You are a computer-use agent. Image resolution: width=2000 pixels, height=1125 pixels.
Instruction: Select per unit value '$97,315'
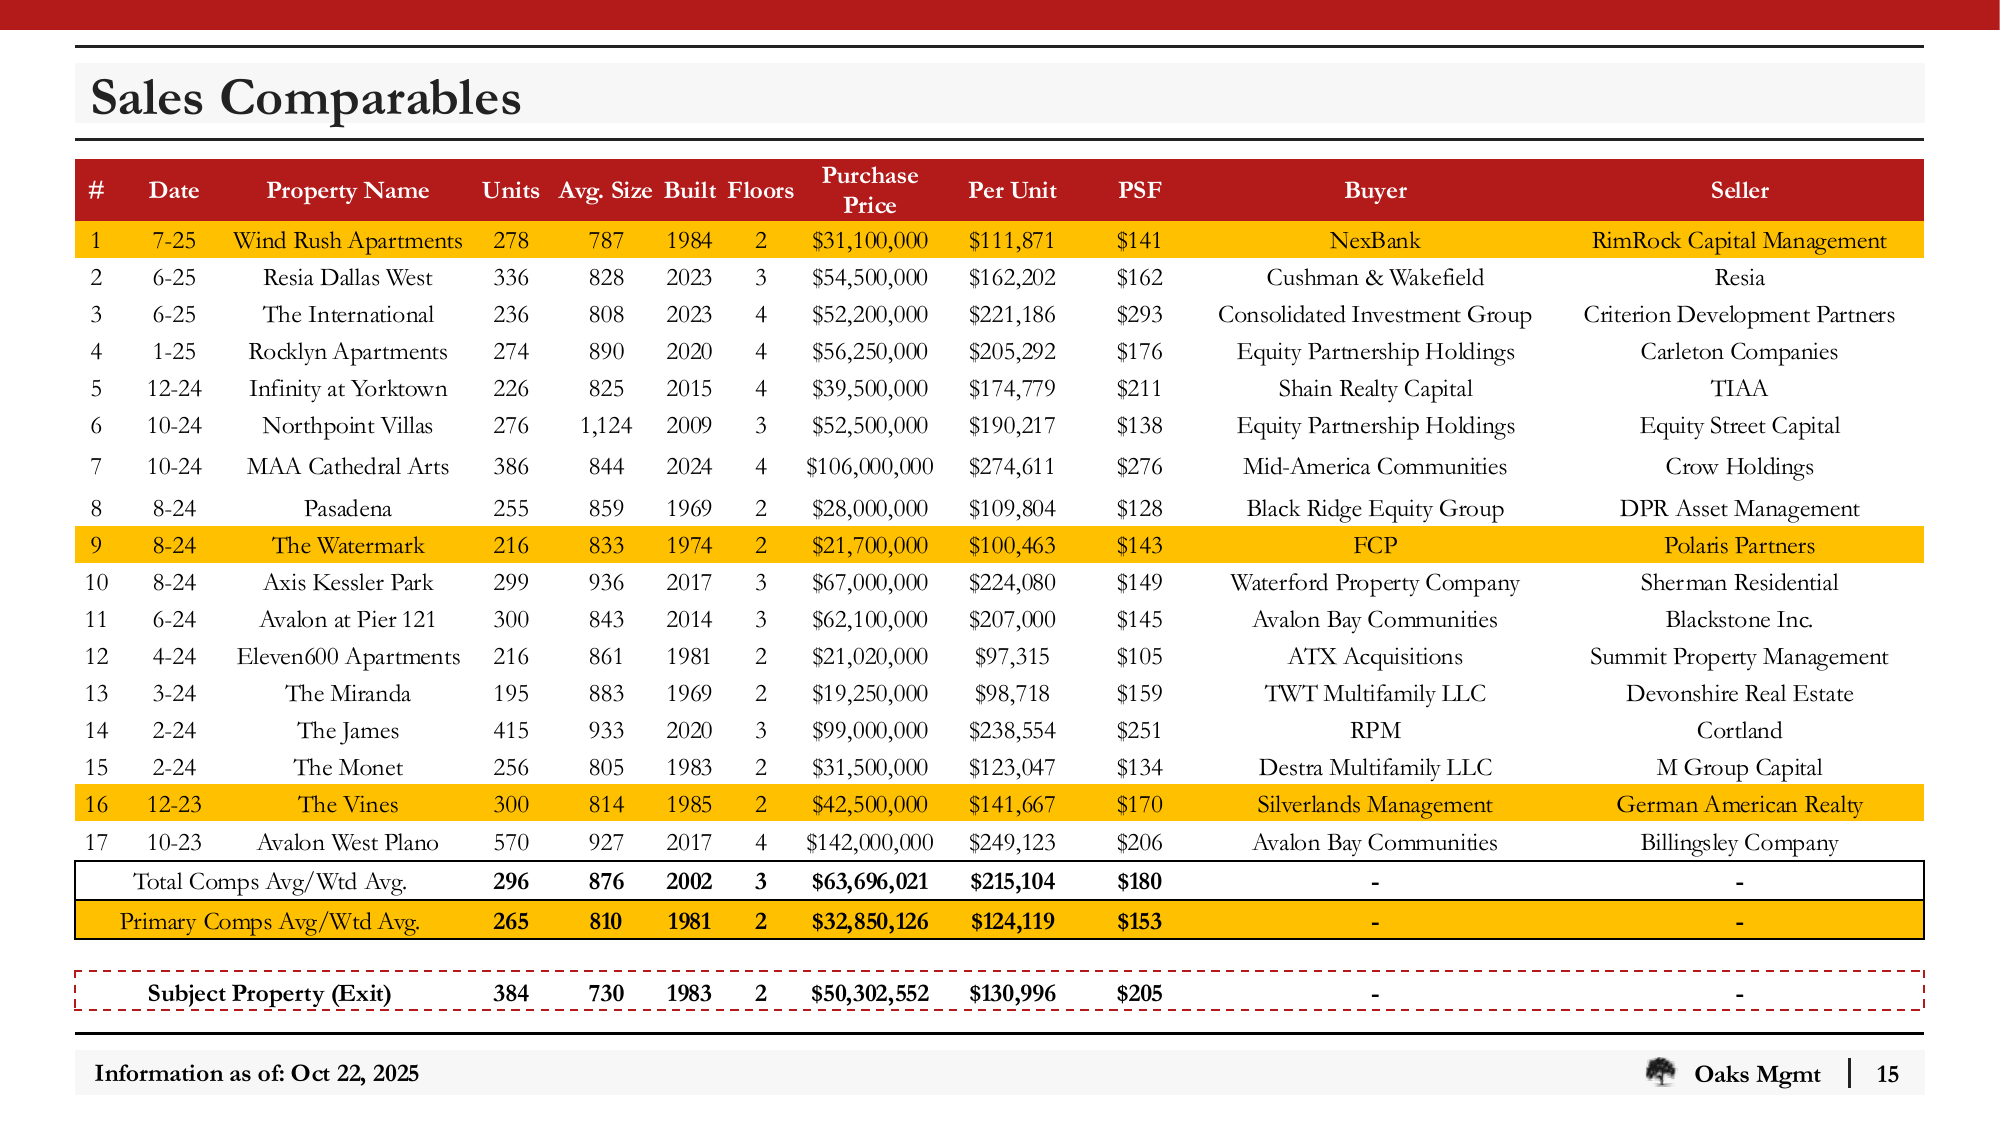1012,656
